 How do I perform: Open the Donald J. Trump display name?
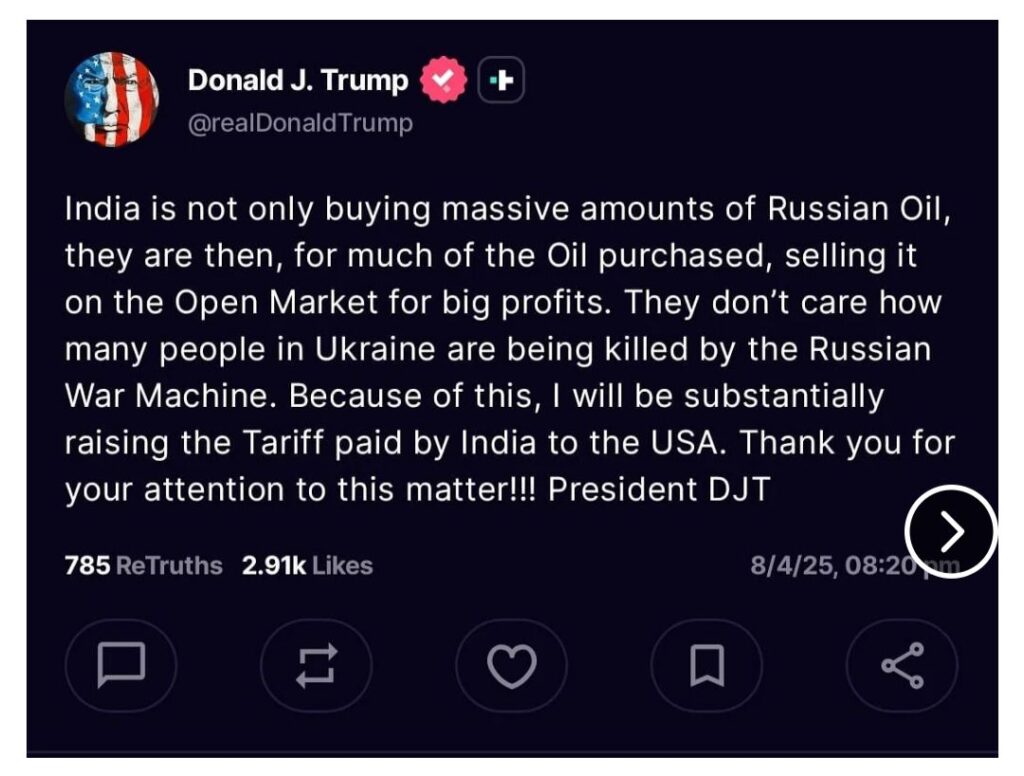click(x=298, y=81)
